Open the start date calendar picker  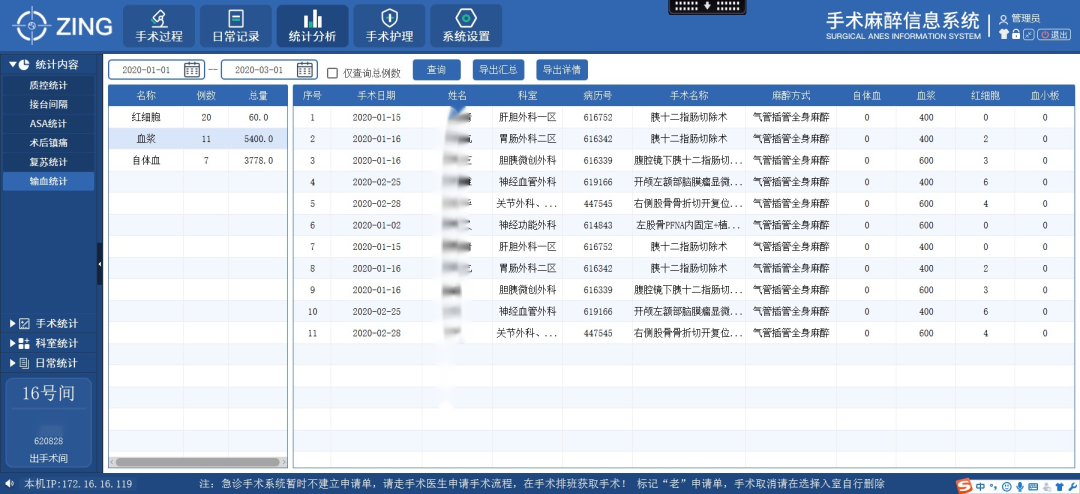coord(192,70)
